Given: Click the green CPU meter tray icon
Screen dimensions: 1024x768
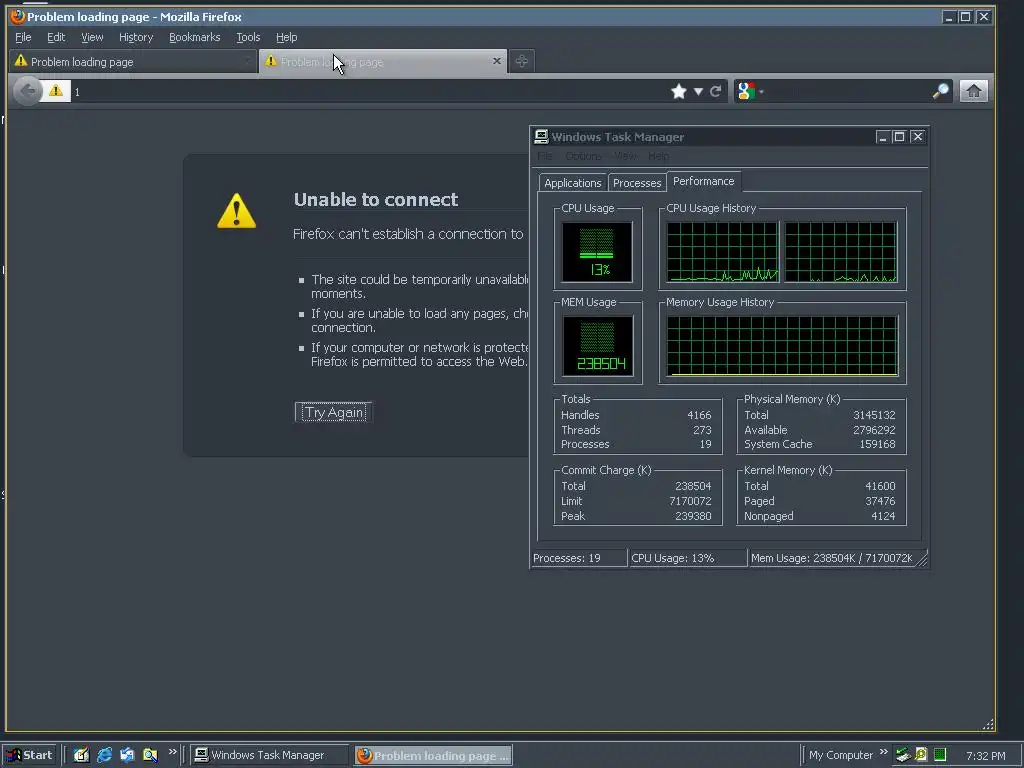Looking at the screenshot, I should (x=940, y=755).
